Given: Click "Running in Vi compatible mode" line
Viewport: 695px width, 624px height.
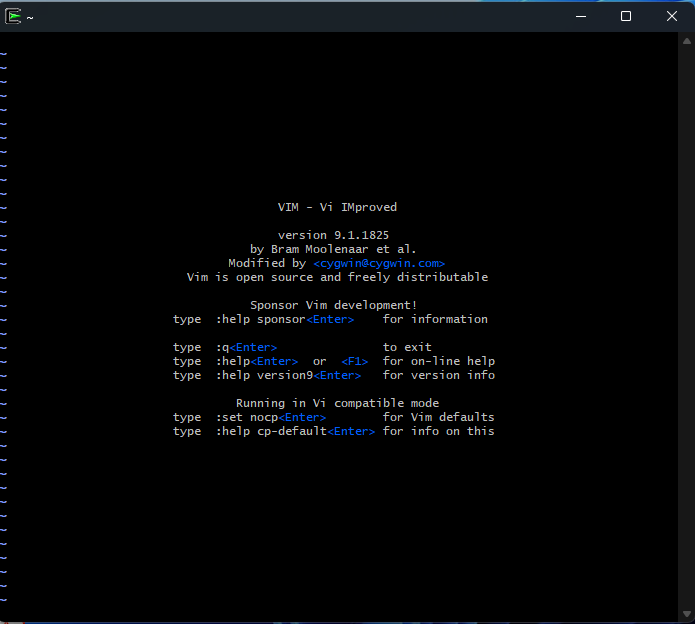Looking at the screenshot, I should (337, 403).
